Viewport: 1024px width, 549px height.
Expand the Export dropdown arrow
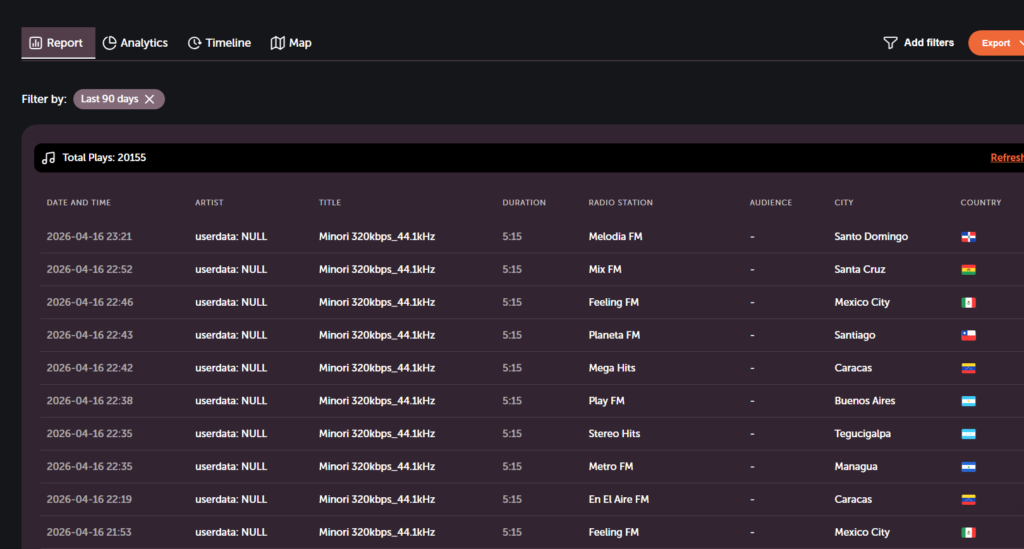1020,43
